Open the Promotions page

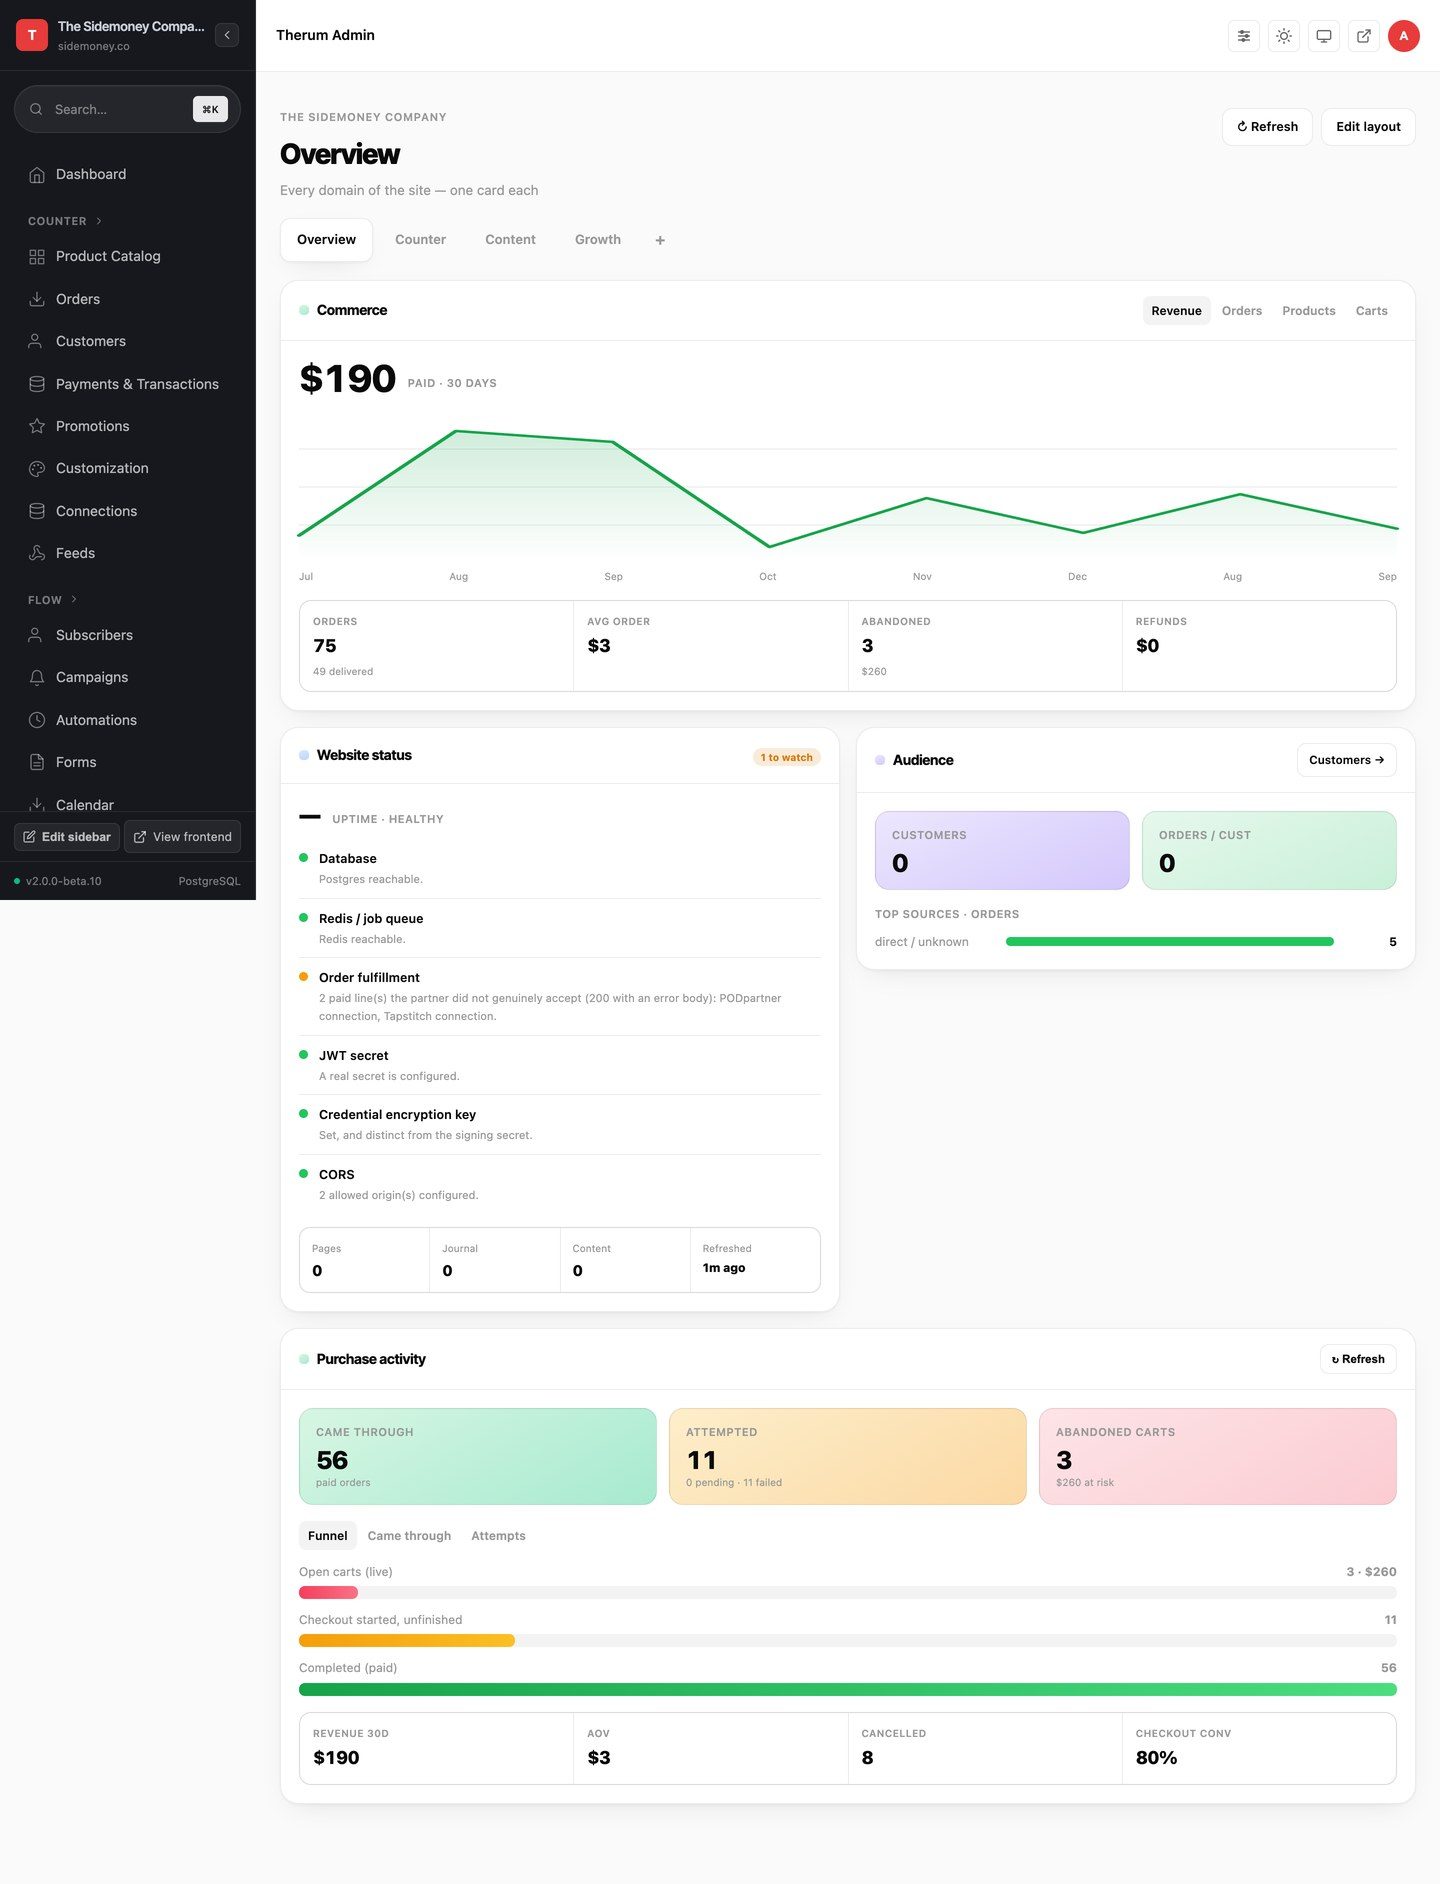point(128,426)
